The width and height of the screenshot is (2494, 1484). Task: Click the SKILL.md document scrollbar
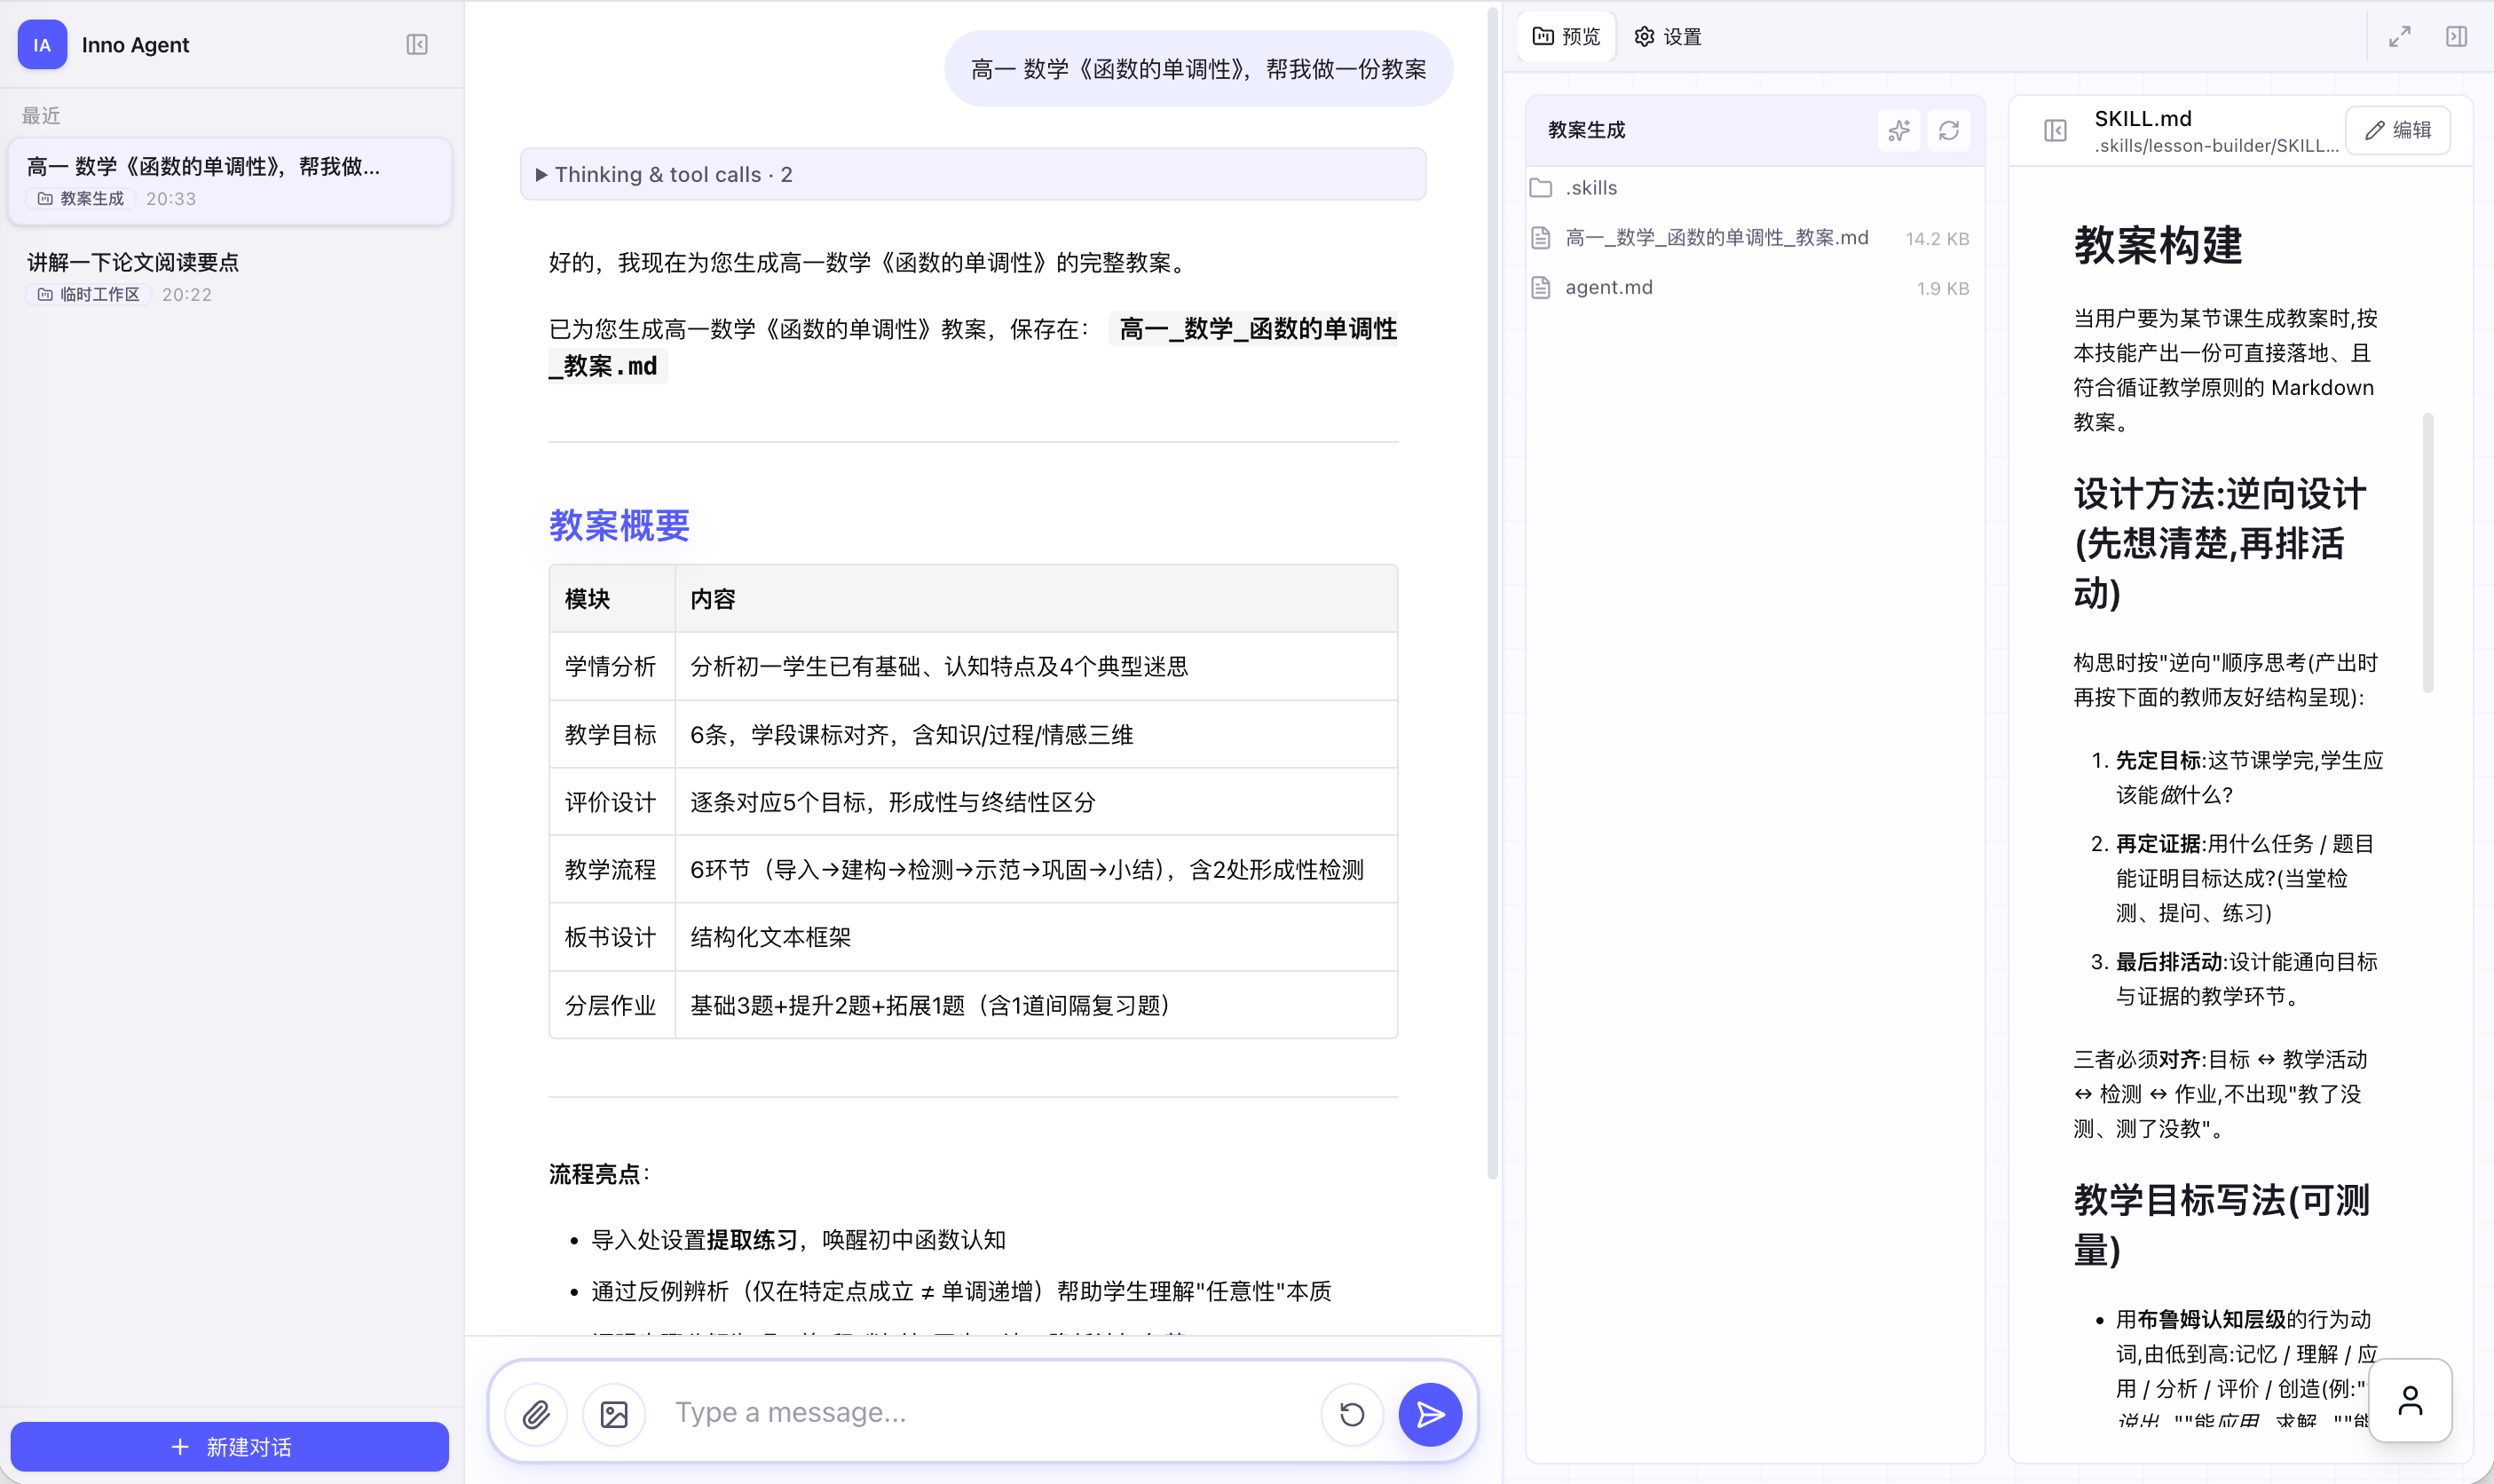pyautogui.click(x=2427, y=553)
